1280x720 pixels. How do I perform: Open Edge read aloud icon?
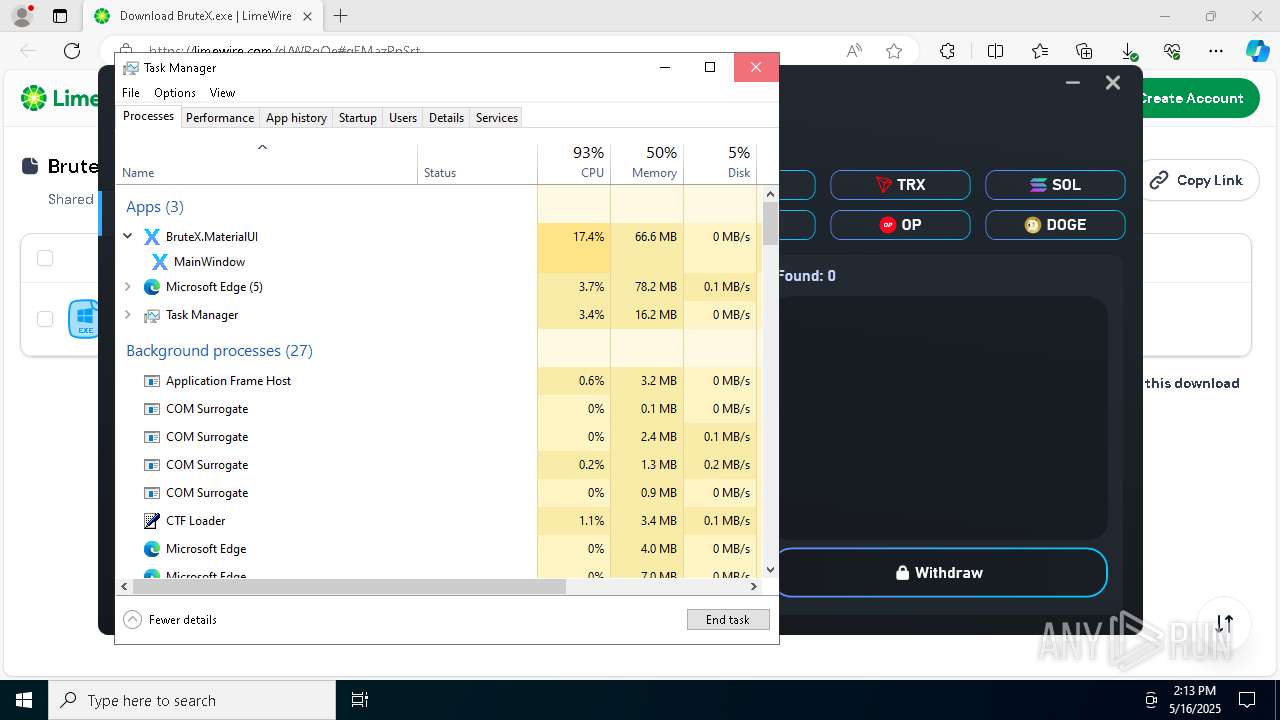point(854,51)
